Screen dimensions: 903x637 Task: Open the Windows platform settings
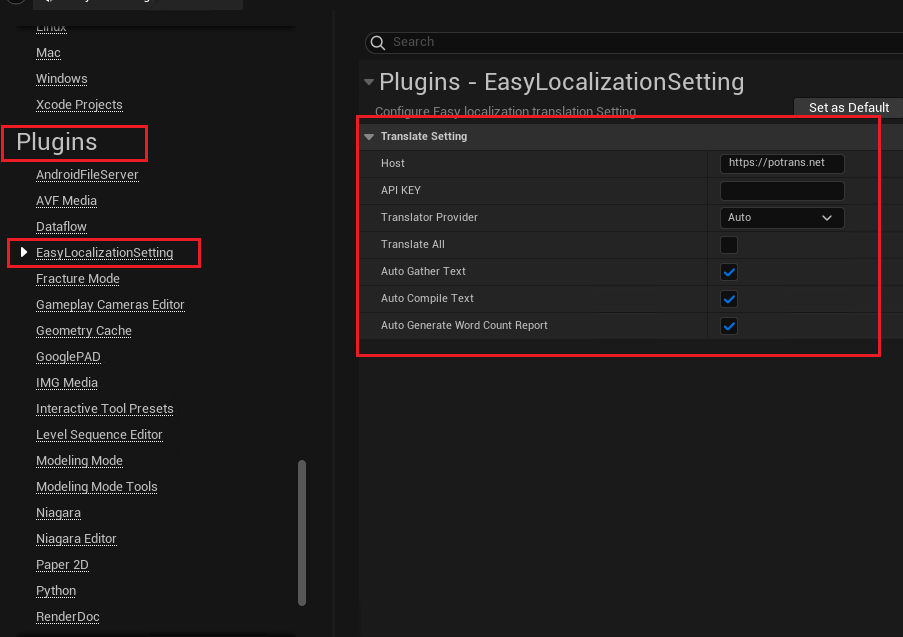click(62, 79)
